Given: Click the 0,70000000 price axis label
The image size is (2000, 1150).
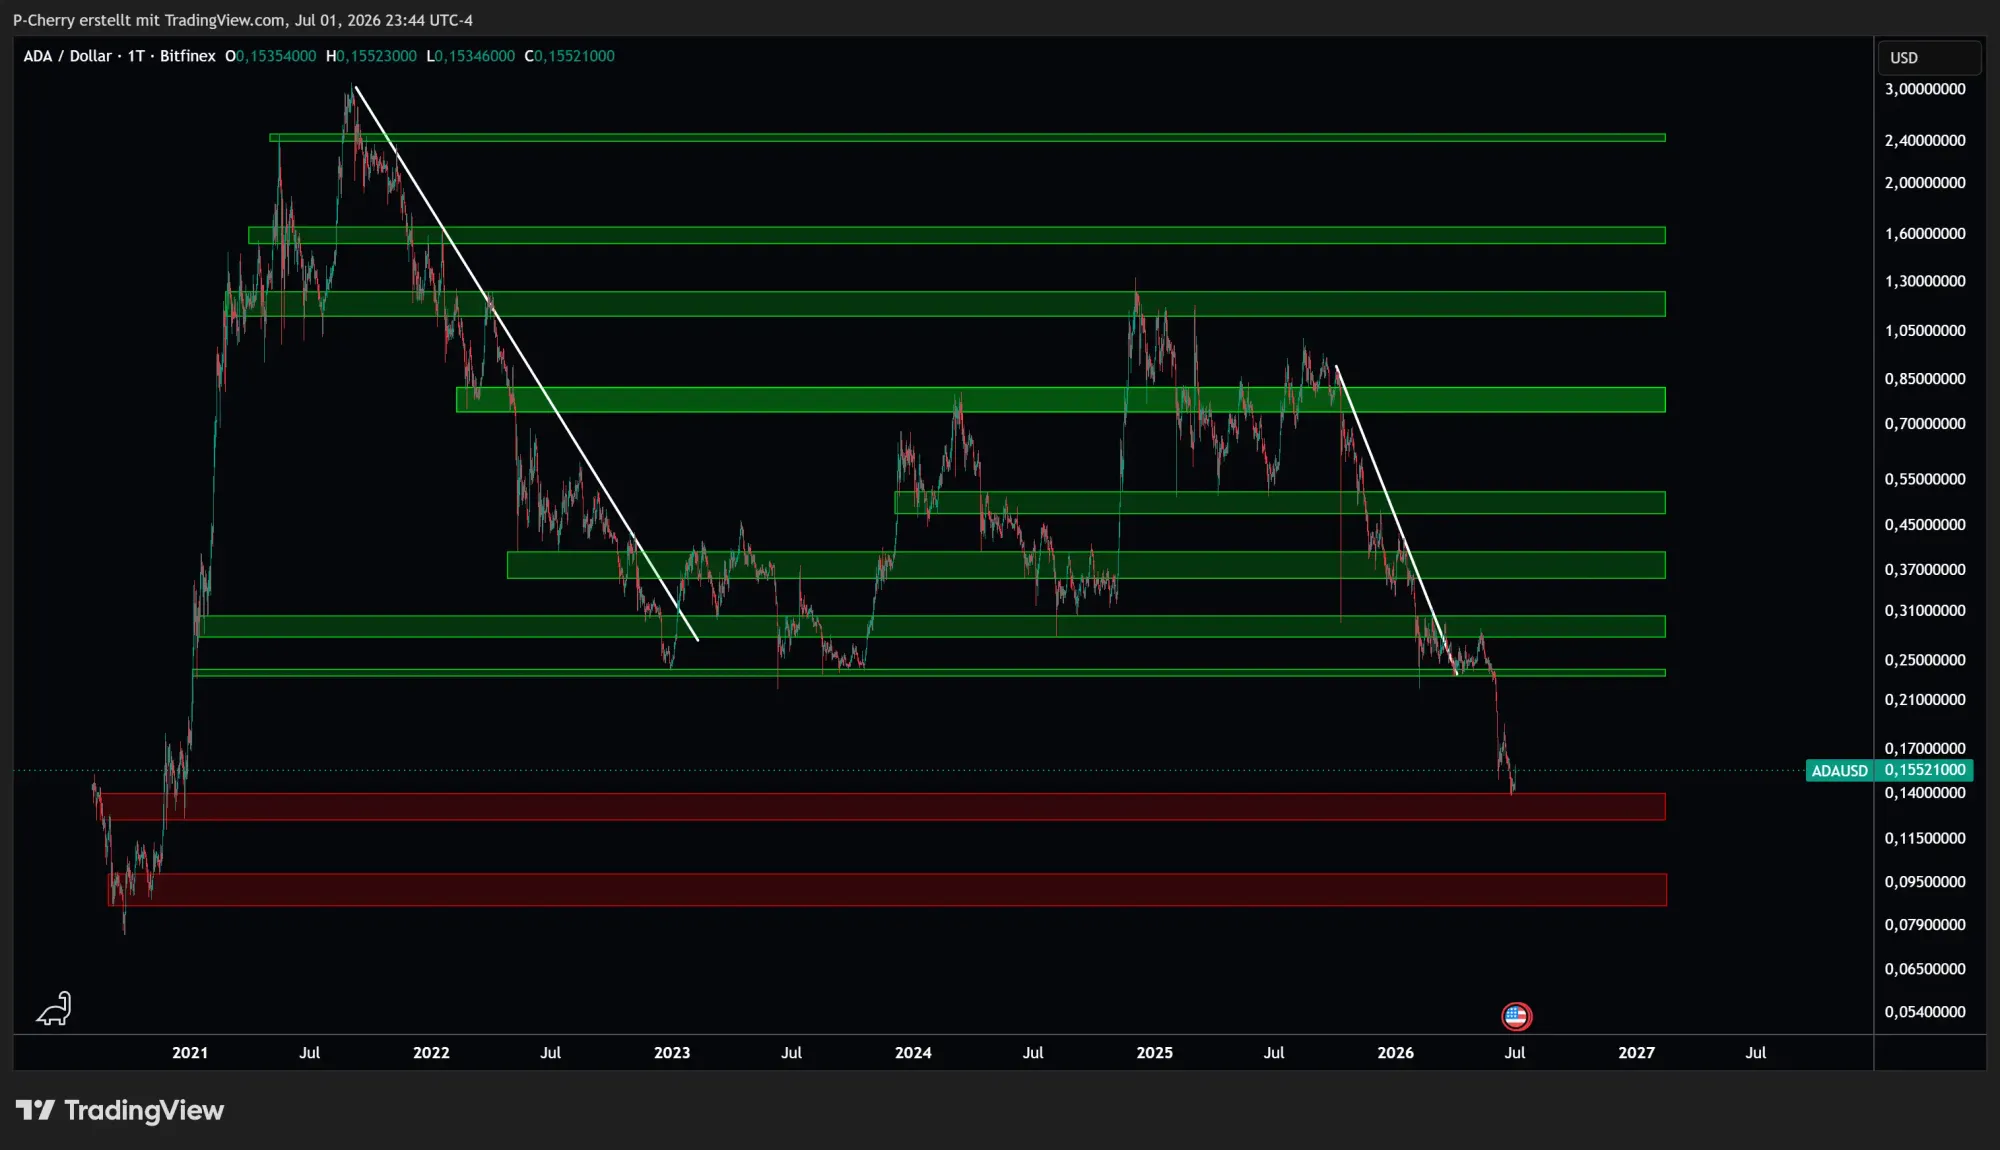Looking at the screenshot, I should tap(1925, 424).
